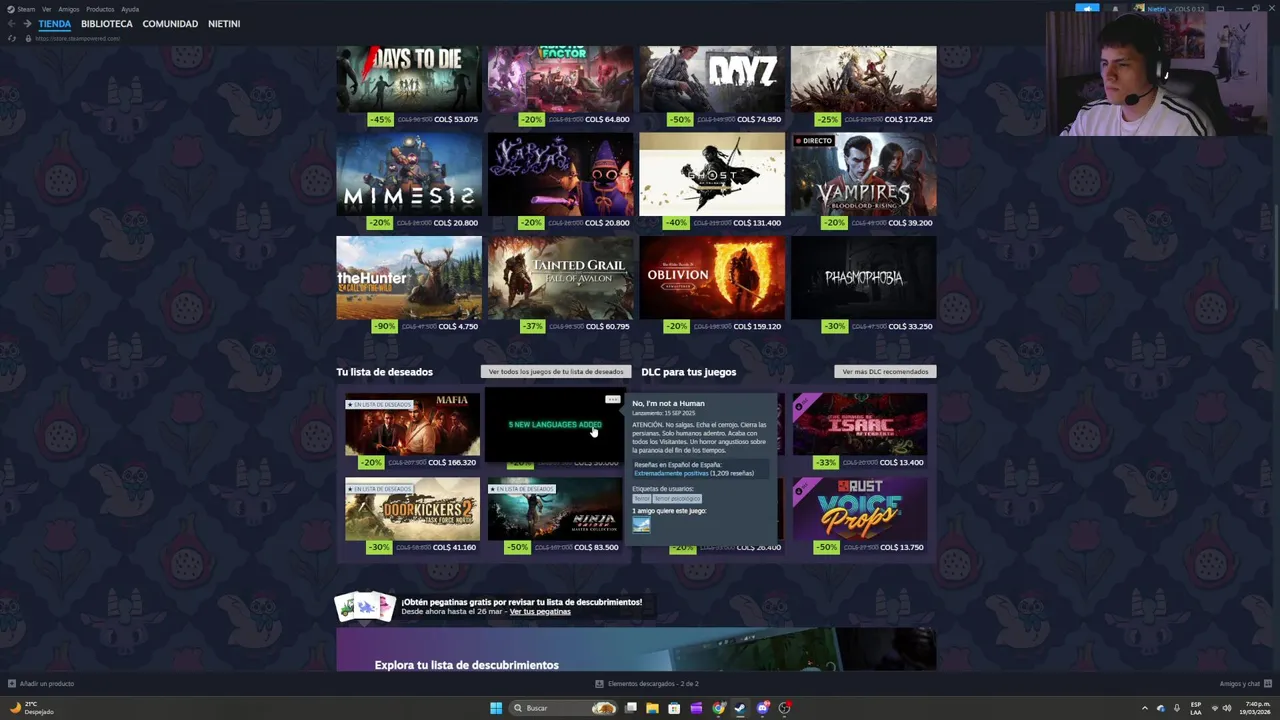The image size is (1280, 720).
Task: Open the OBS Studio taskbar icon
Action: click(785, 708)
